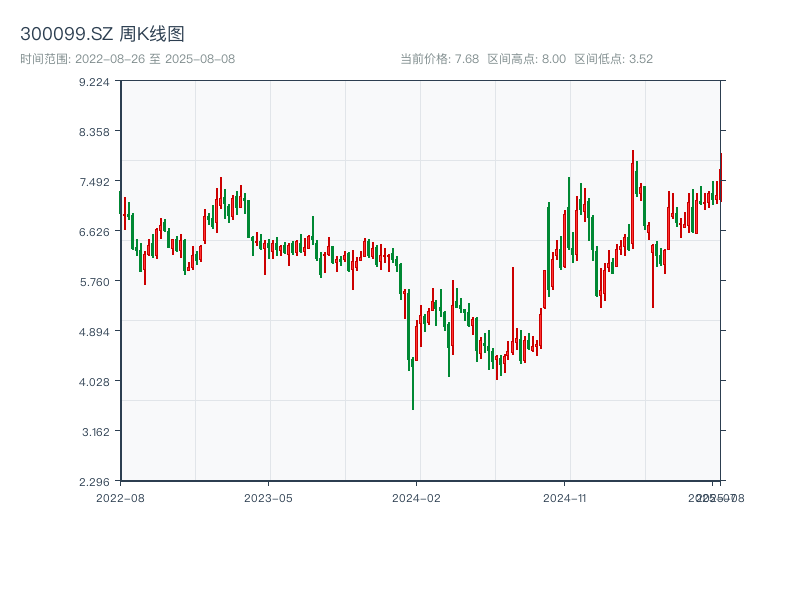Image resolution: width=800 pixels, height=600 pixels.
Task: Click the 2022-08 x-axis date label
Action: click(x=120, y=497)
